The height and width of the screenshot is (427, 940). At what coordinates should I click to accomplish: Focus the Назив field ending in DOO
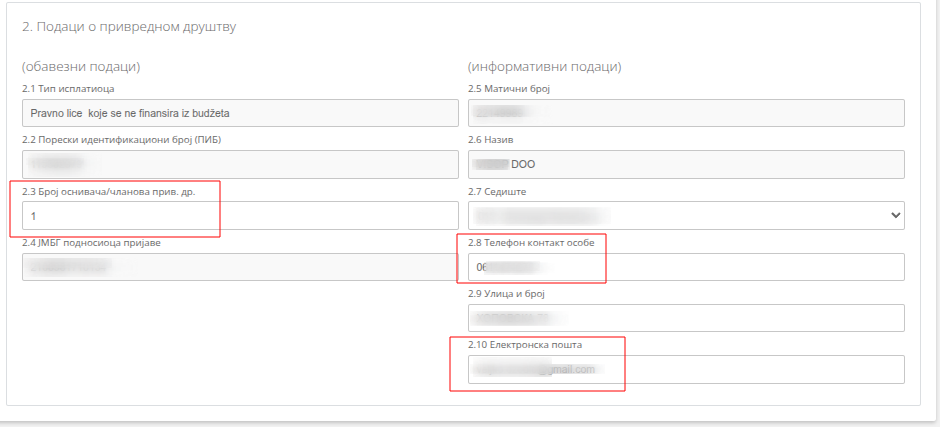point(685,164)
